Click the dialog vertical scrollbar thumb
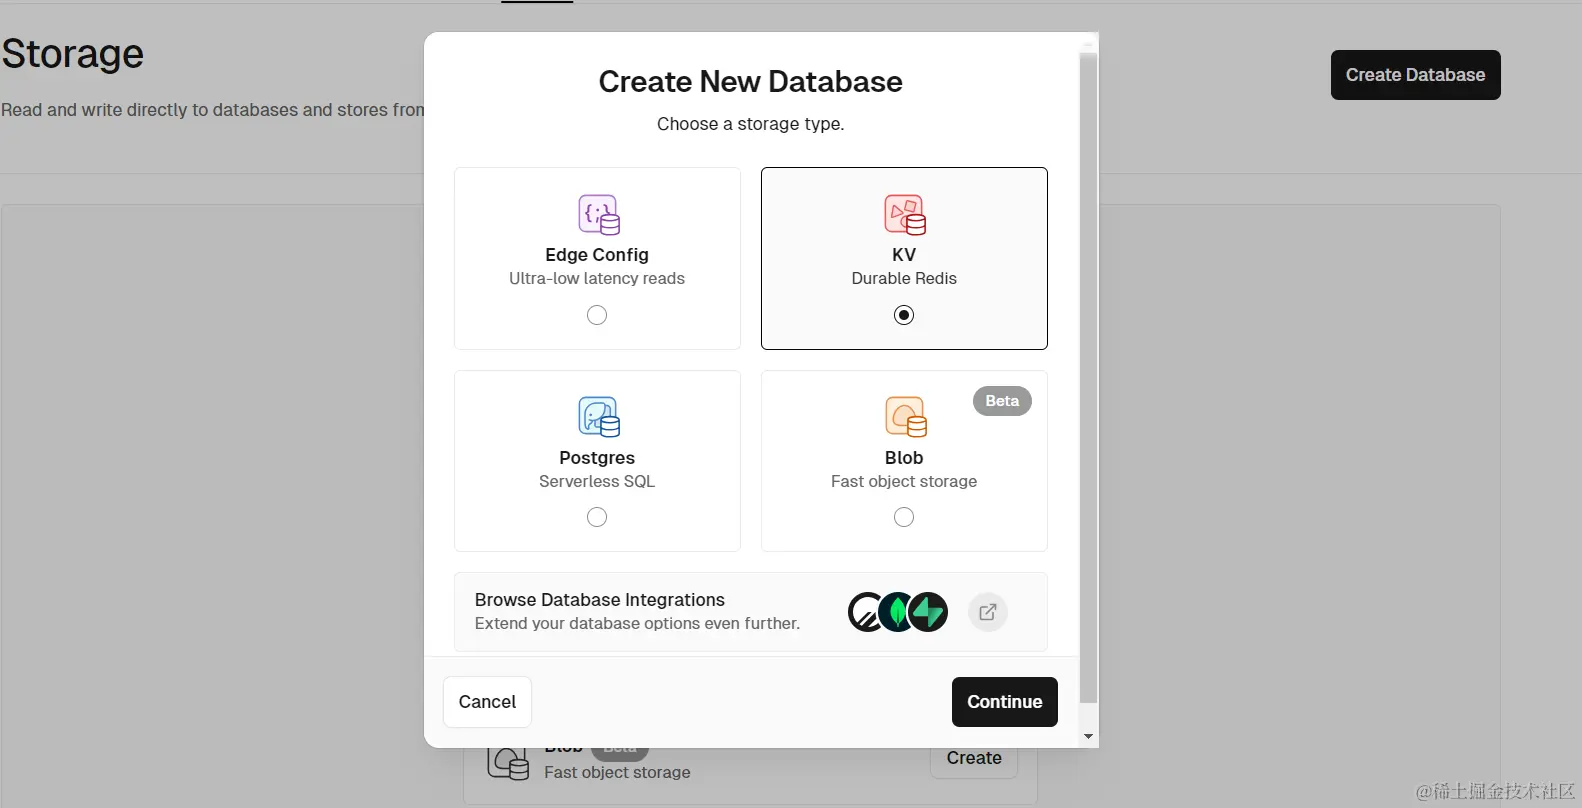 pyautogui.click(x=1089, y=378)
